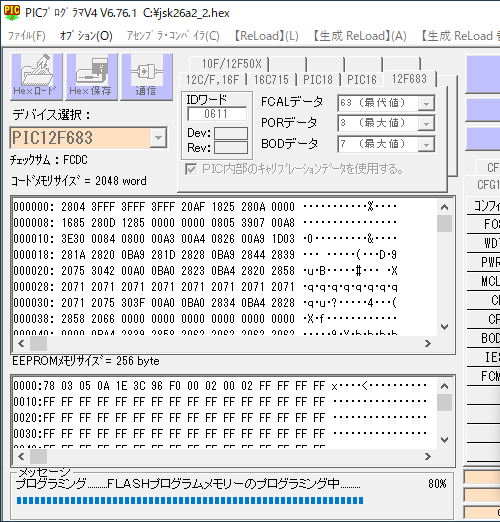The image size is (500, 522).
Task: Click the 【ReLoad】(L) menu item
Action: click(266, 35)
